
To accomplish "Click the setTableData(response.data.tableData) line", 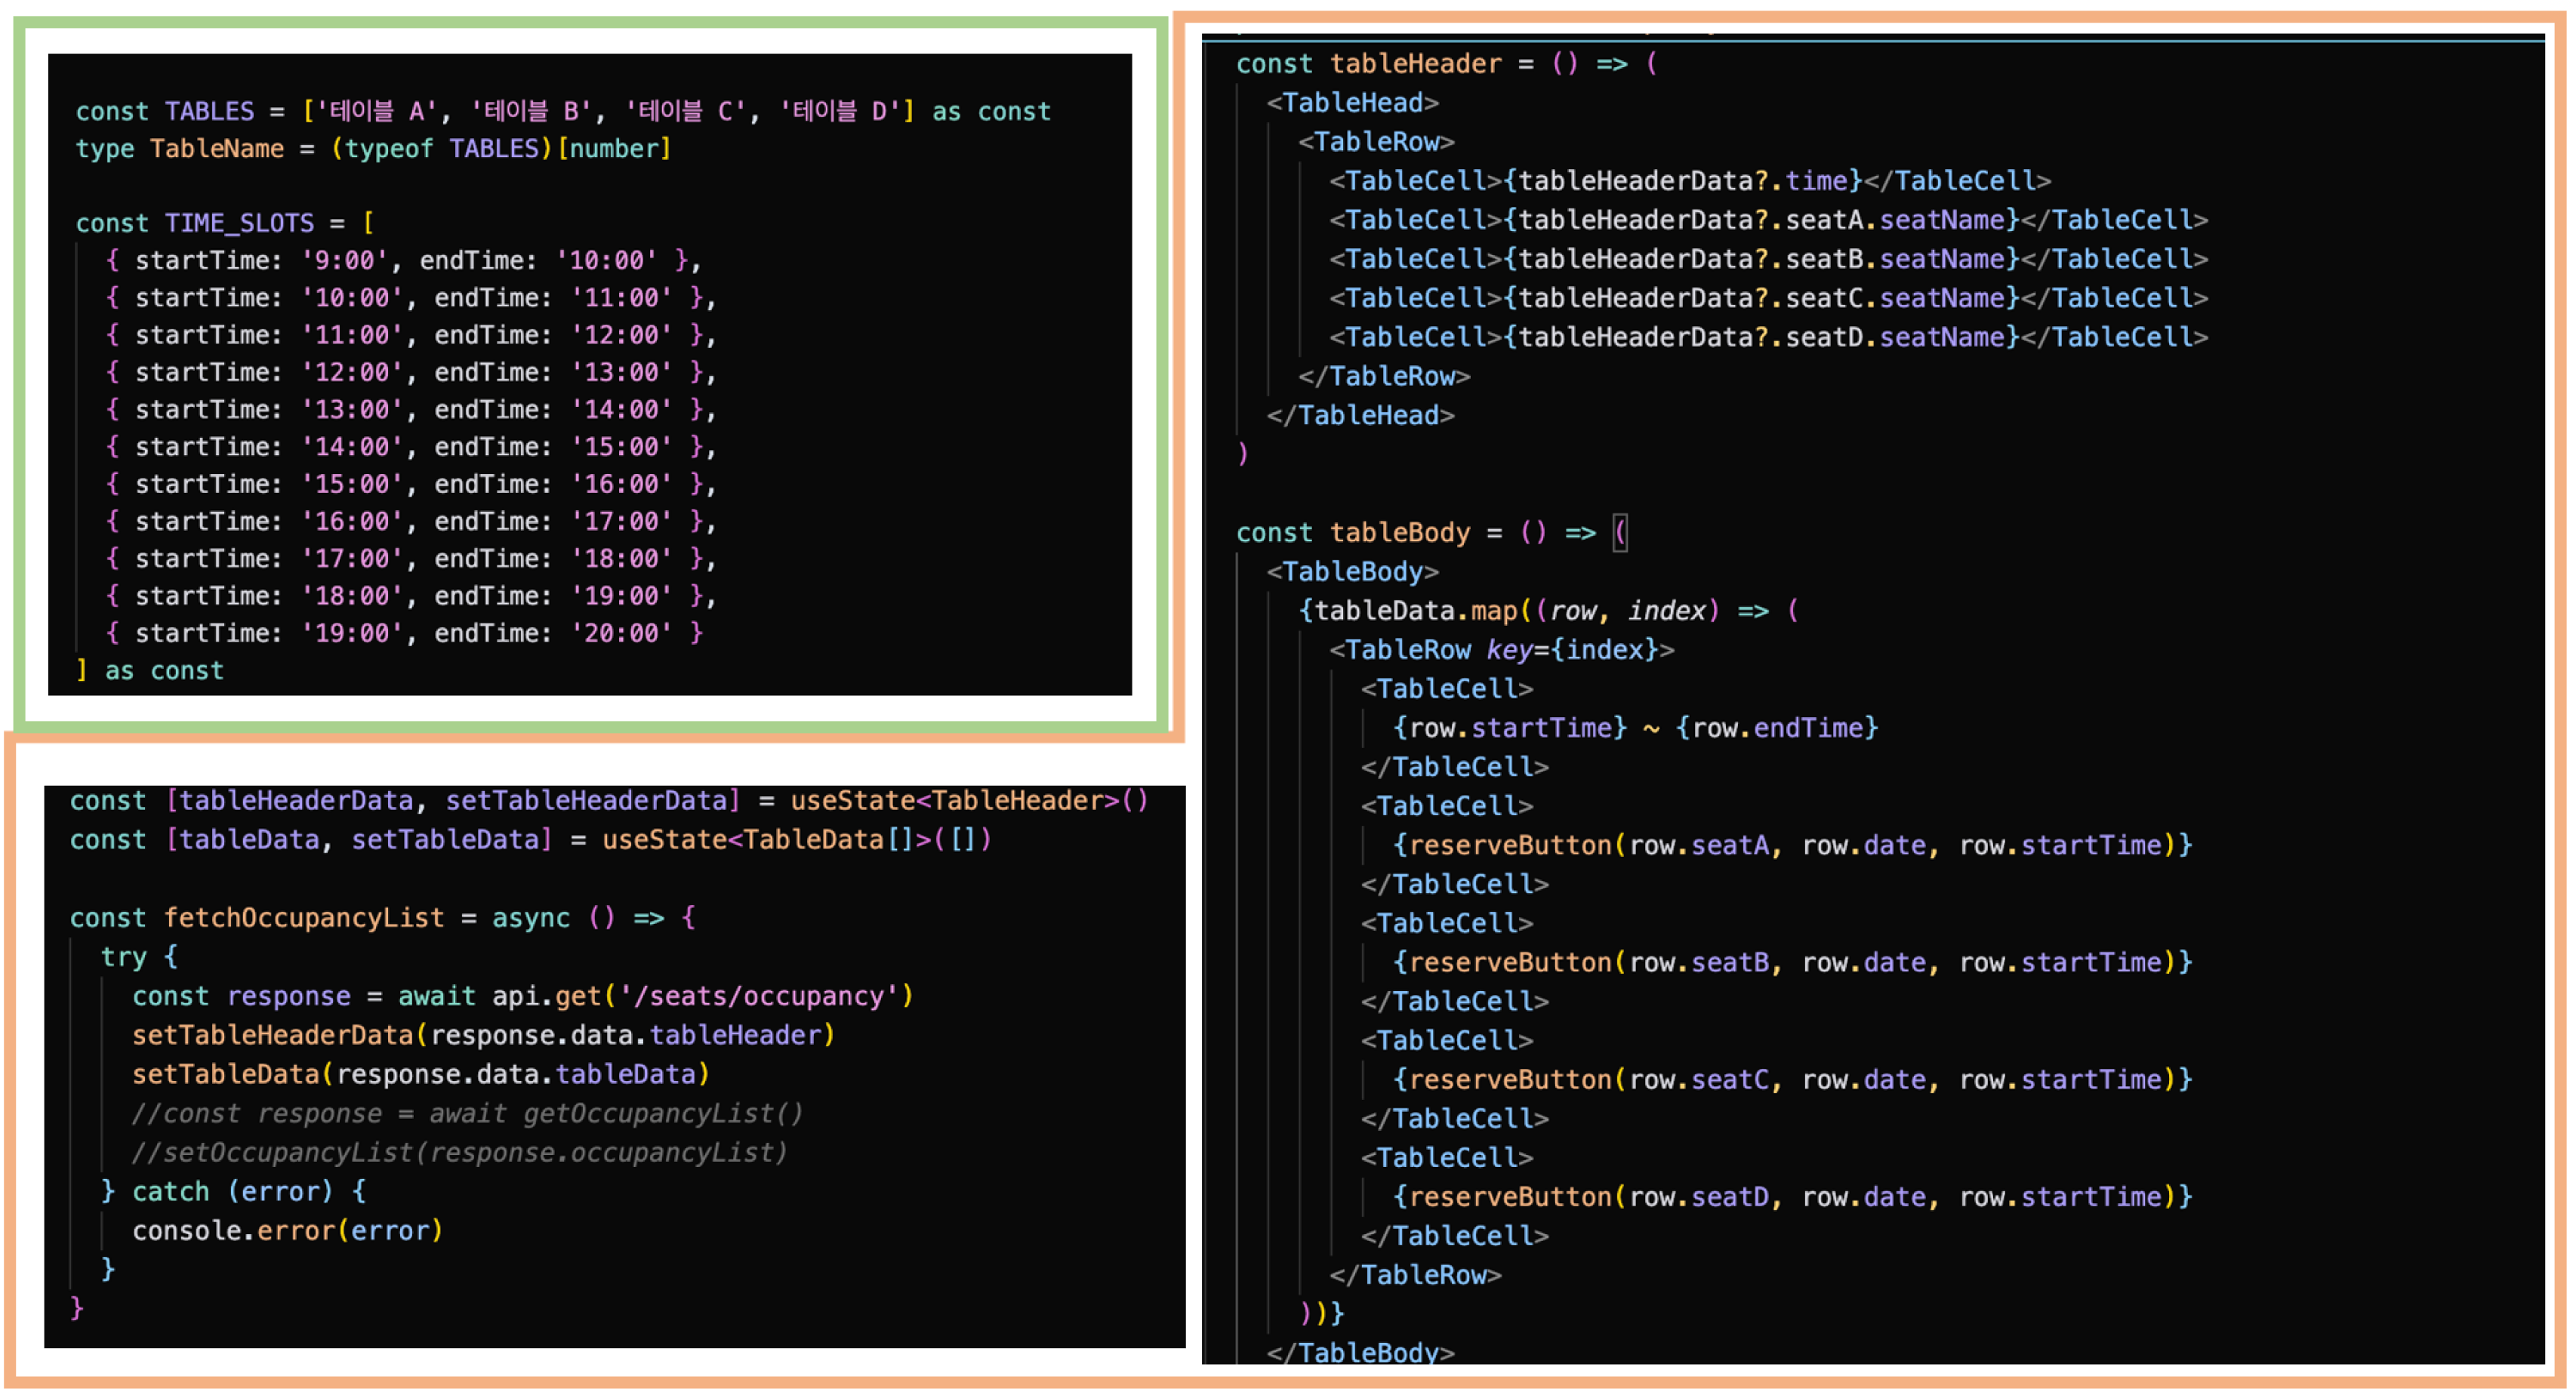I will (421, 1074).
